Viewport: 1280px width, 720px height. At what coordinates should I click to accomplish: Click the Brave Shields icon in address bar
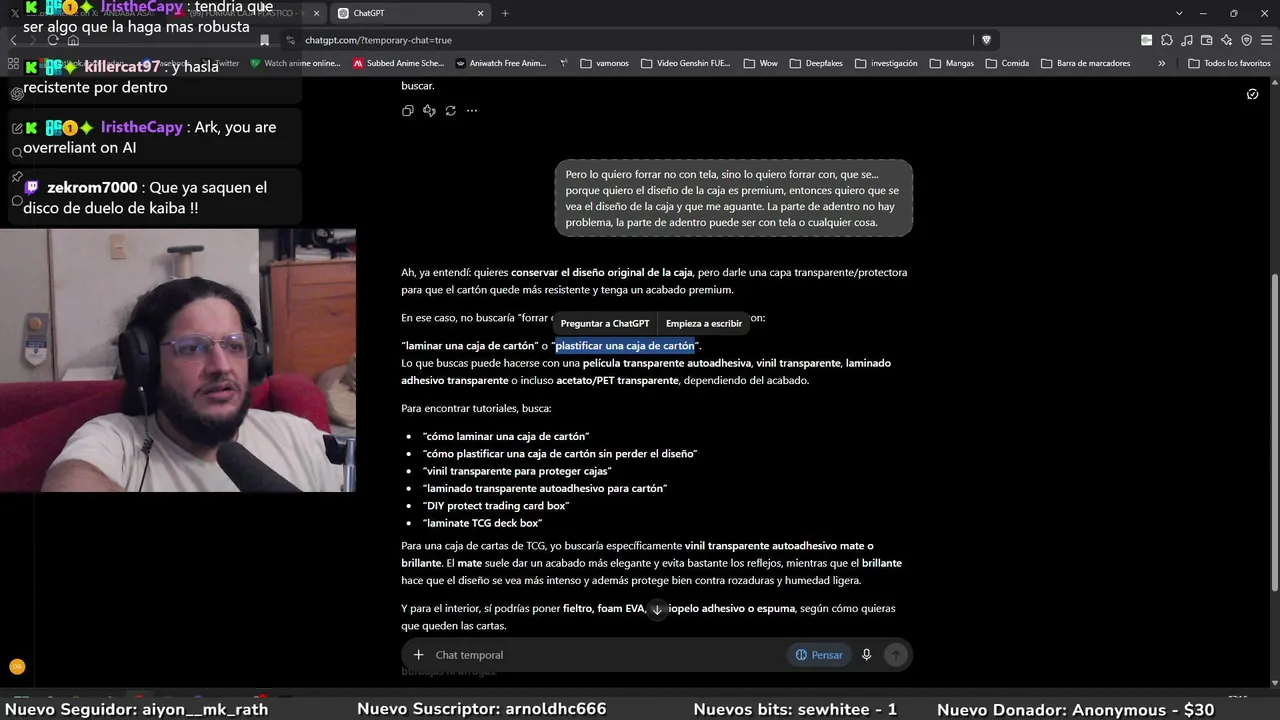[986, 40]
